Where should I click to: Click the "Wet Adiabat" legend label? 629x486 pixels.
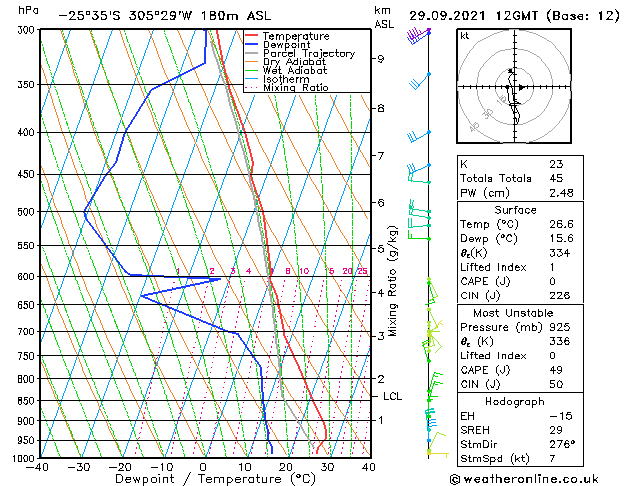point(295,70)
